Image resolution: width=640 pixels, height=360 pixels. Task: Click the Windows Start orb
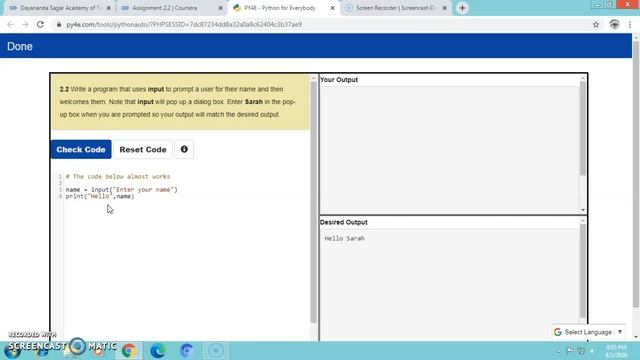coord(13,352)
